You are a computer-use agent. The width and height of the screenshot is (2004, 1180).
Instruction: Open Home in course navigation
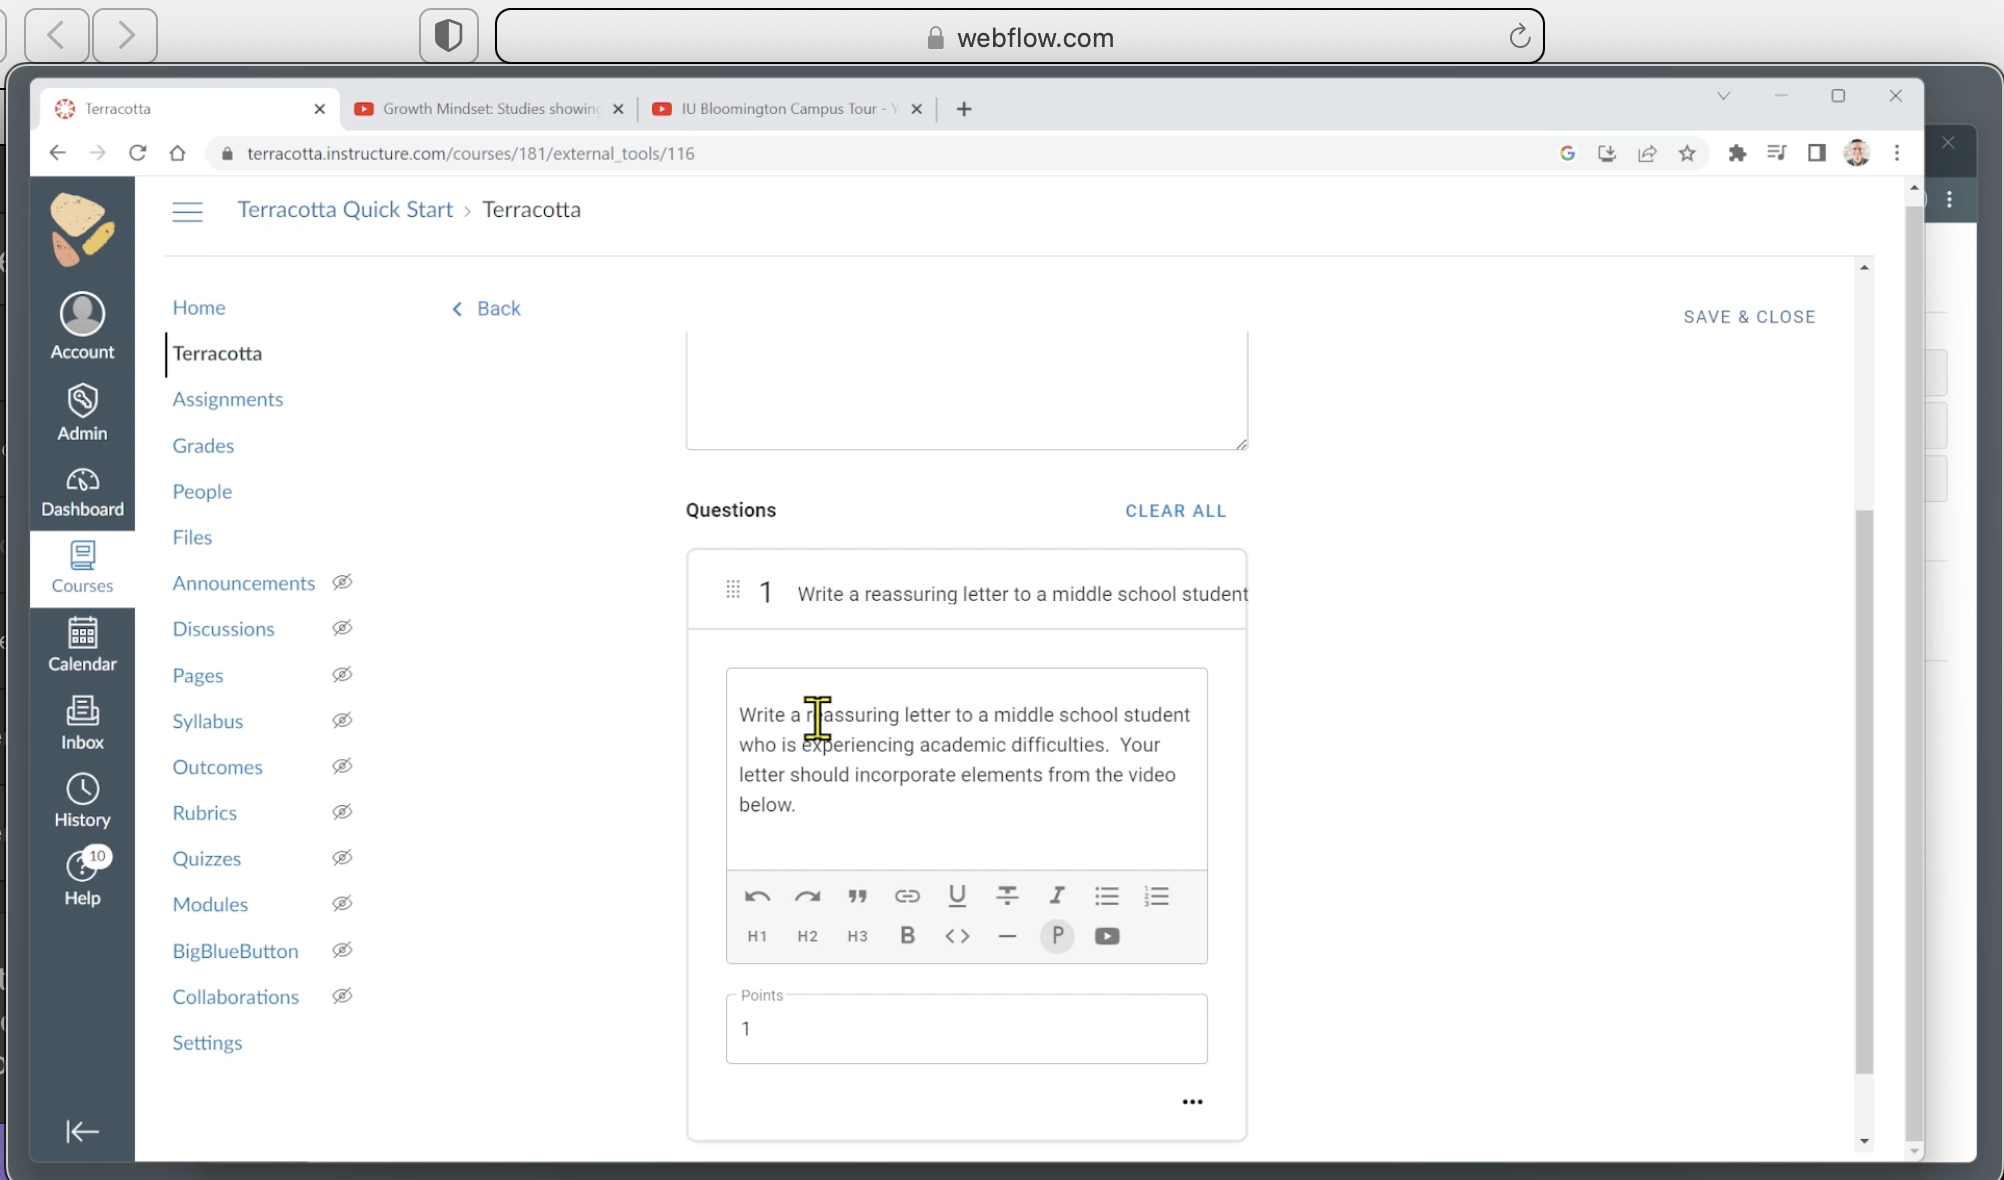pyautogui.click(x=198, y=307)
